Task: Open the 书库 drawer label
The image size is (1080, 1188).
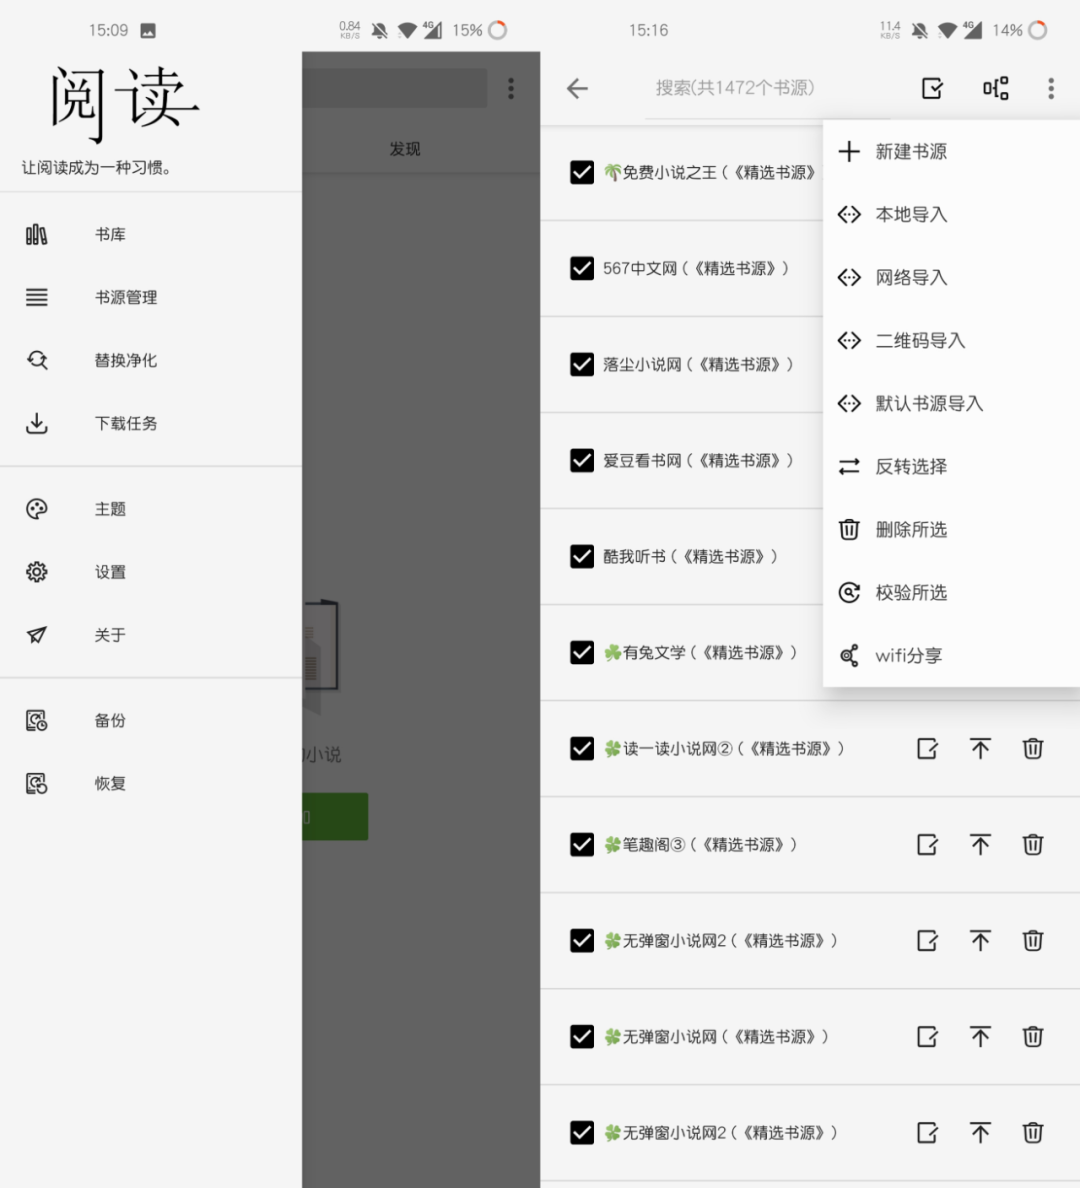Action: click(x=110, y=235)
